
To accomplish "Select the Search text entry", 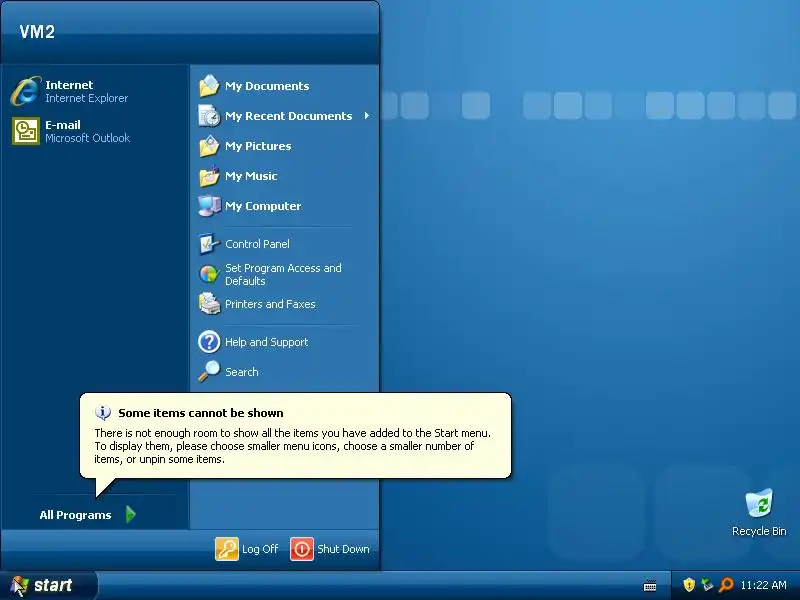I will pos(242,372).
